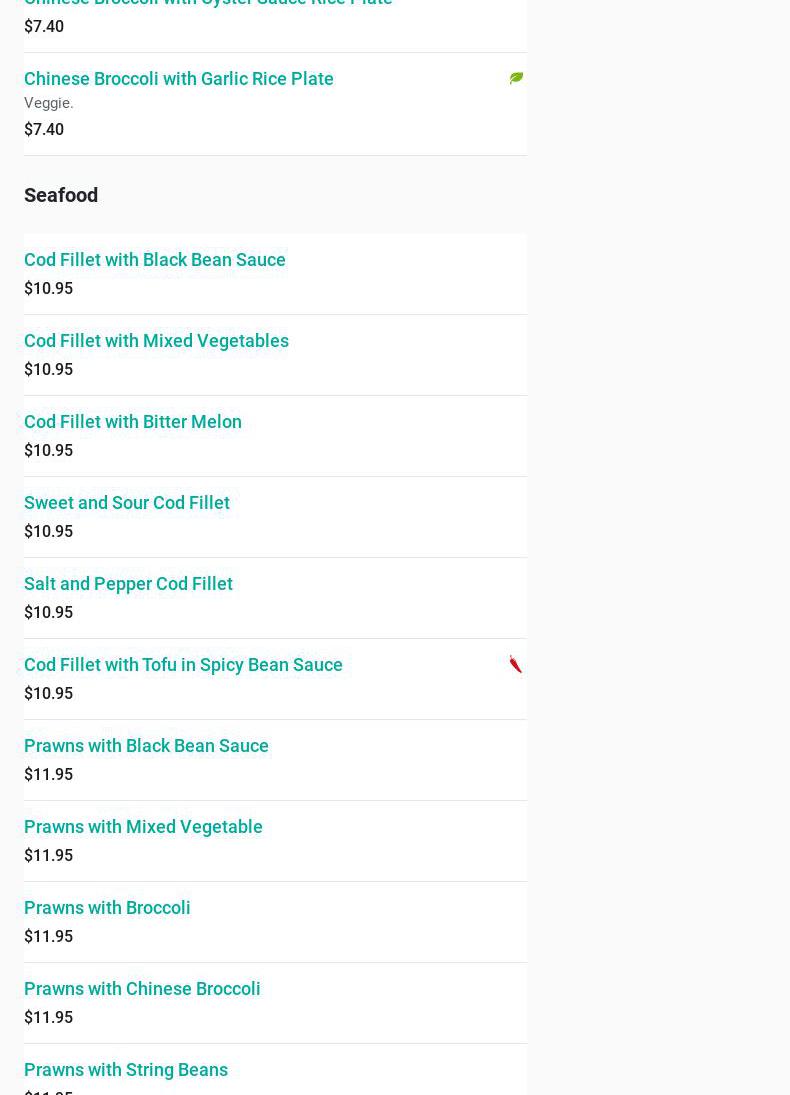Open Chinese Broccoli with Garlic Rice Plate
This screenshot has width=790, height=1095.
pos(179,79)
